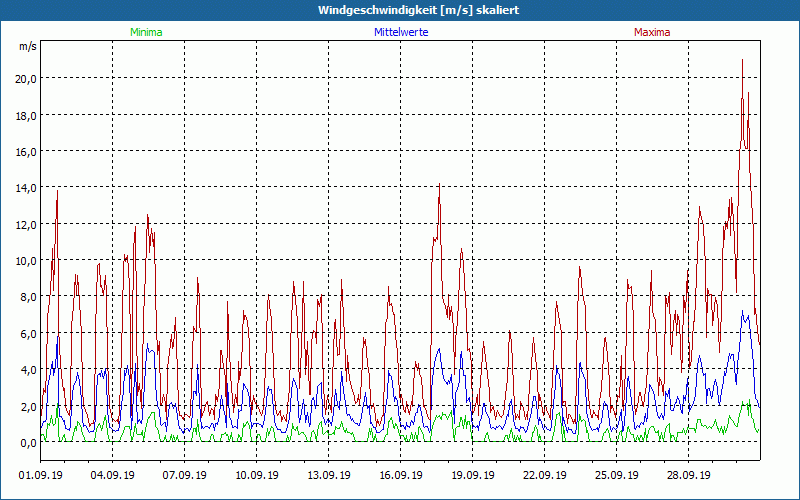Click the 13.09.19 date label
Image resolution: width=800 pixels, height=500 pixels.
(x=328, y=476)
